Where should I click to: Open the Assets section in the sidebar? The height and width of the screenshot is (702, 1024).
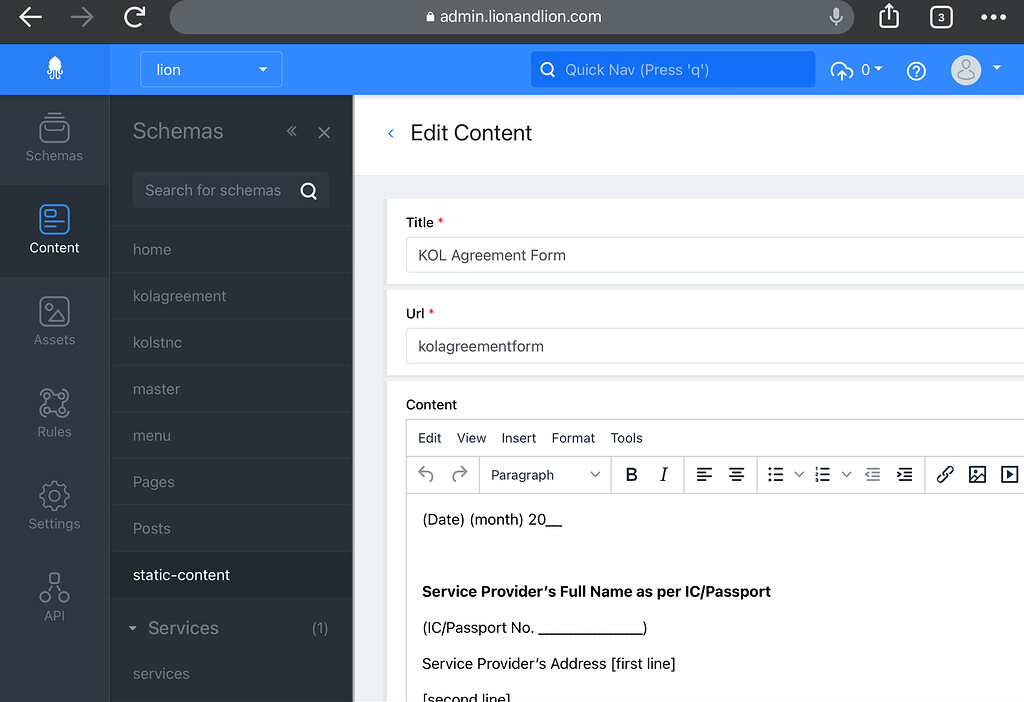tap(54, 320)
